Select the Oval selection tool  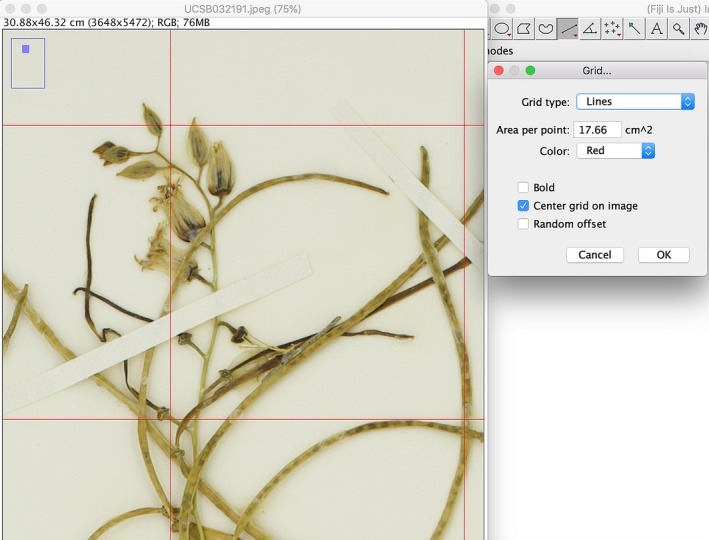[x=502, y=29]
